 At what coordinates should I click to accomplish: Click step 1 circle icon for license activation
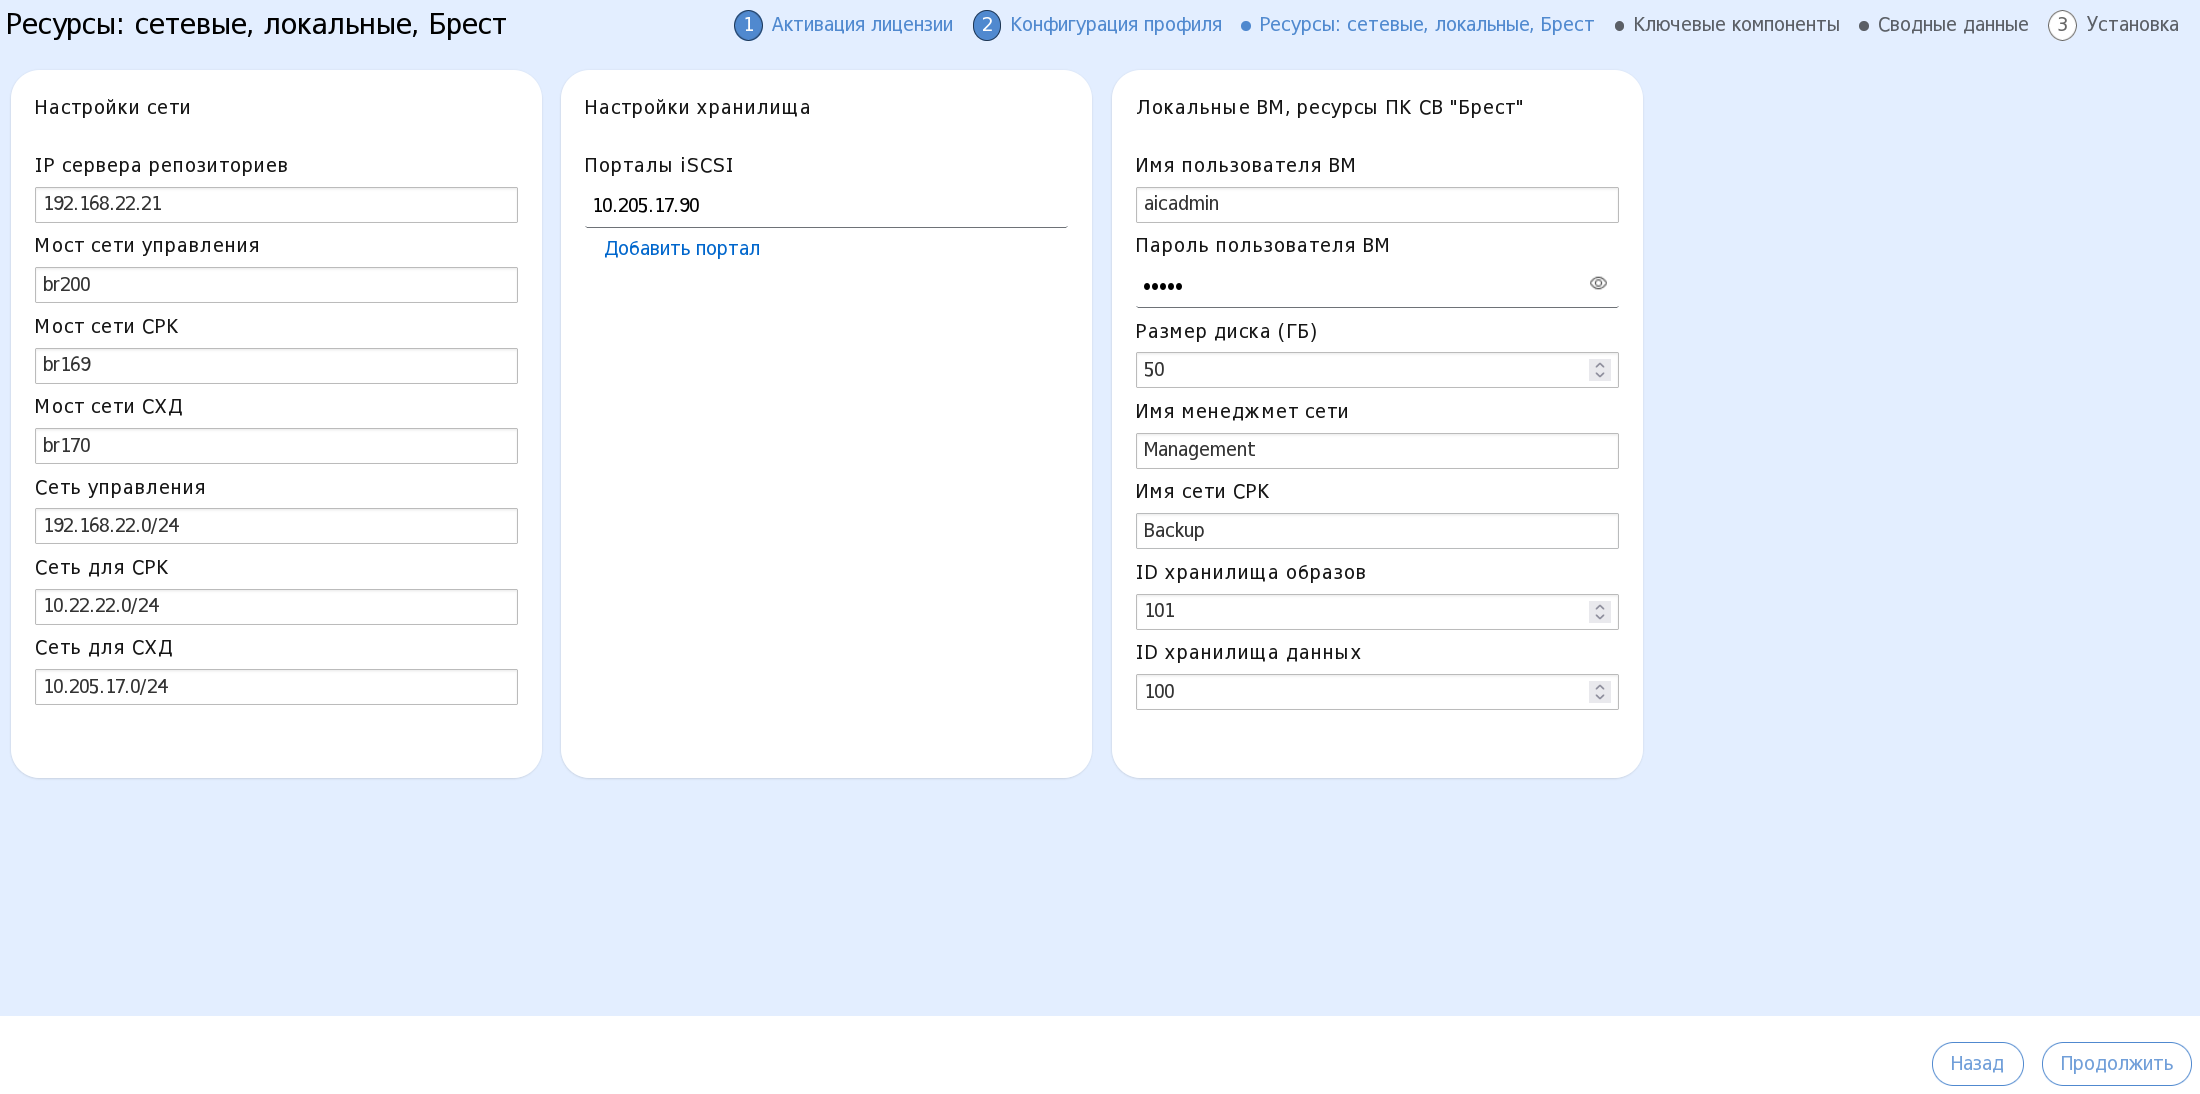748,26
